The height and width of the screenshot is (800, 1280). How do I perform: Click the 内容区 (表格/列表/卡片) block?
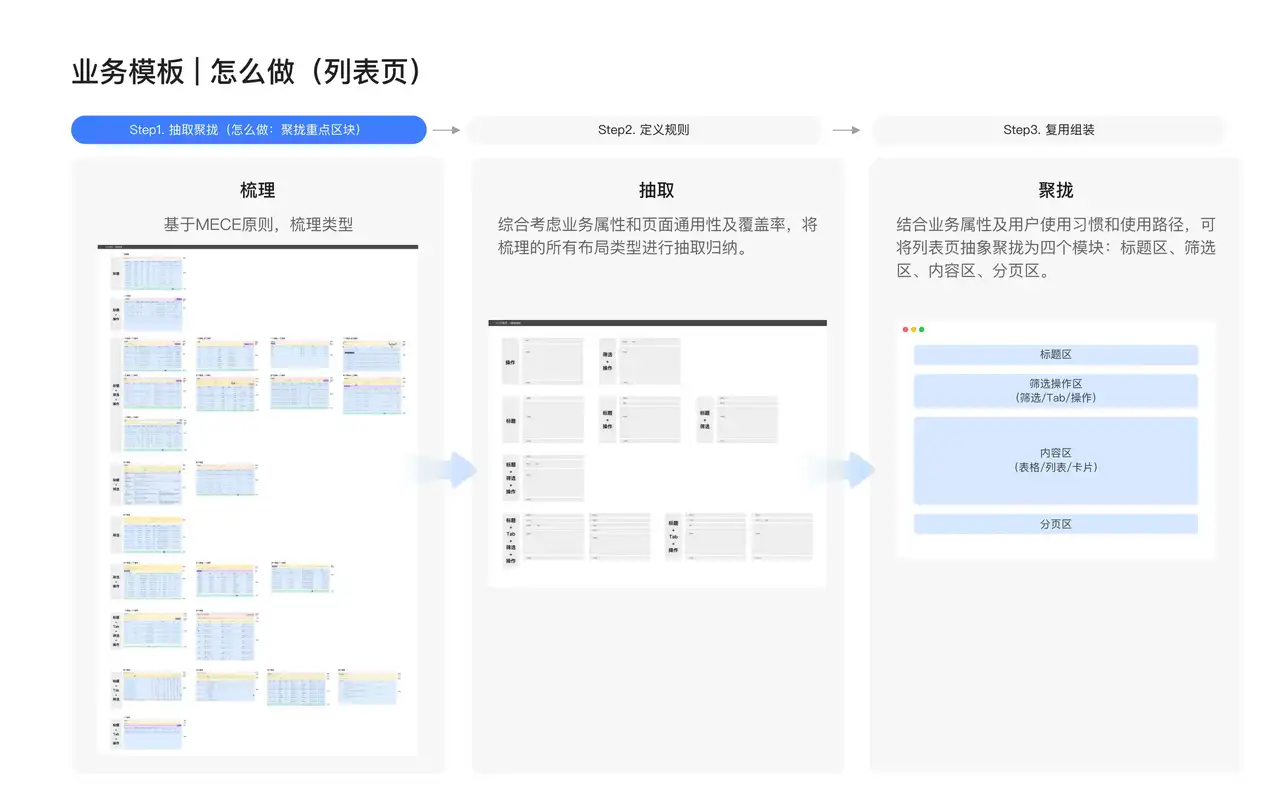tap(1055, 460)
